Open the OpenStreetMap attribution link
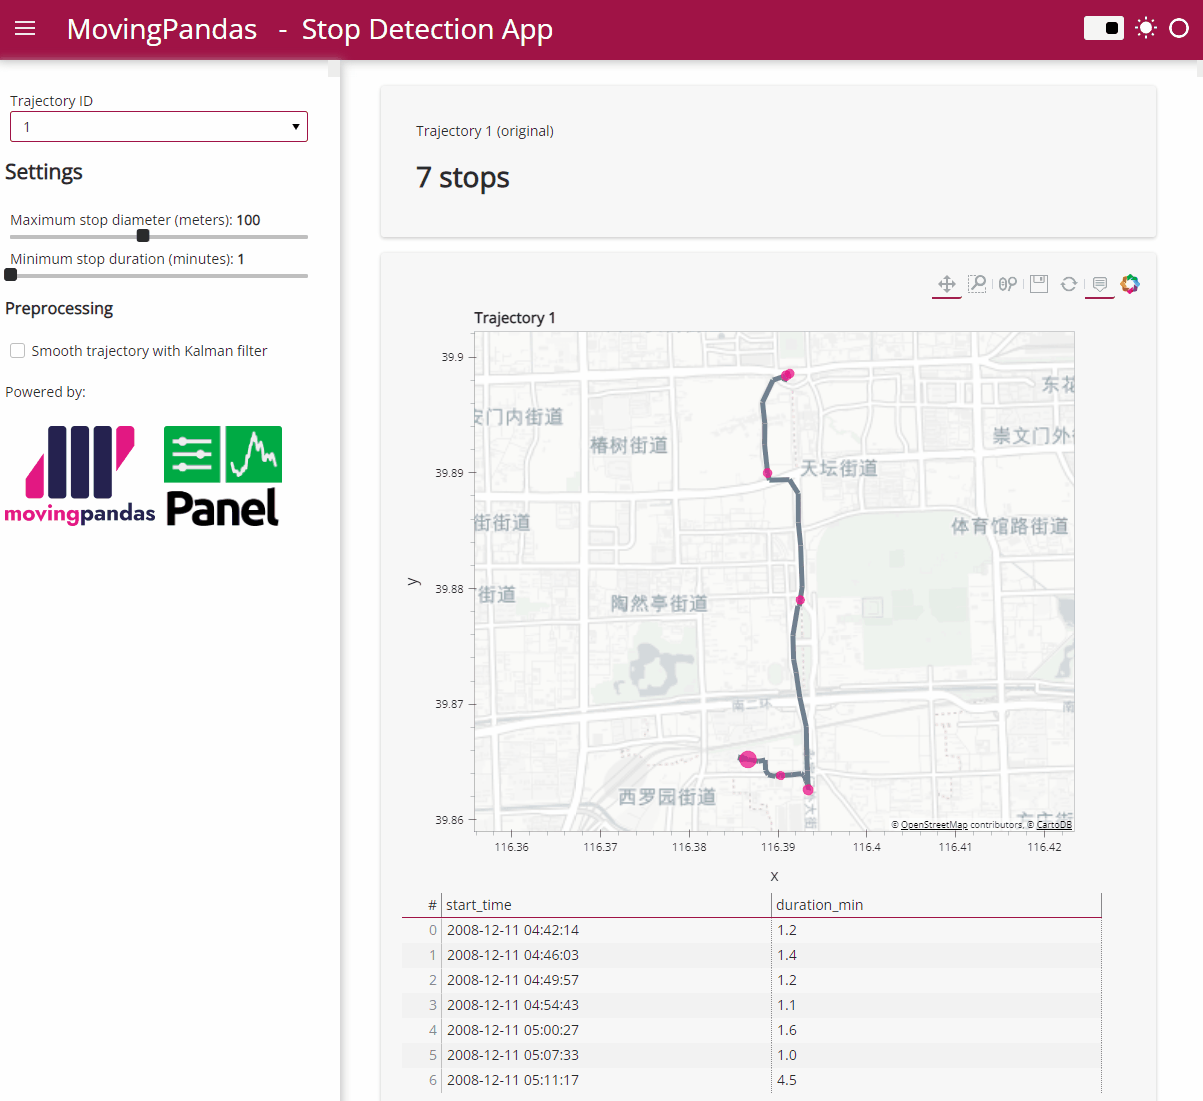Image resolution: width=1203 pixels, height=1101 pixels. 933,825
